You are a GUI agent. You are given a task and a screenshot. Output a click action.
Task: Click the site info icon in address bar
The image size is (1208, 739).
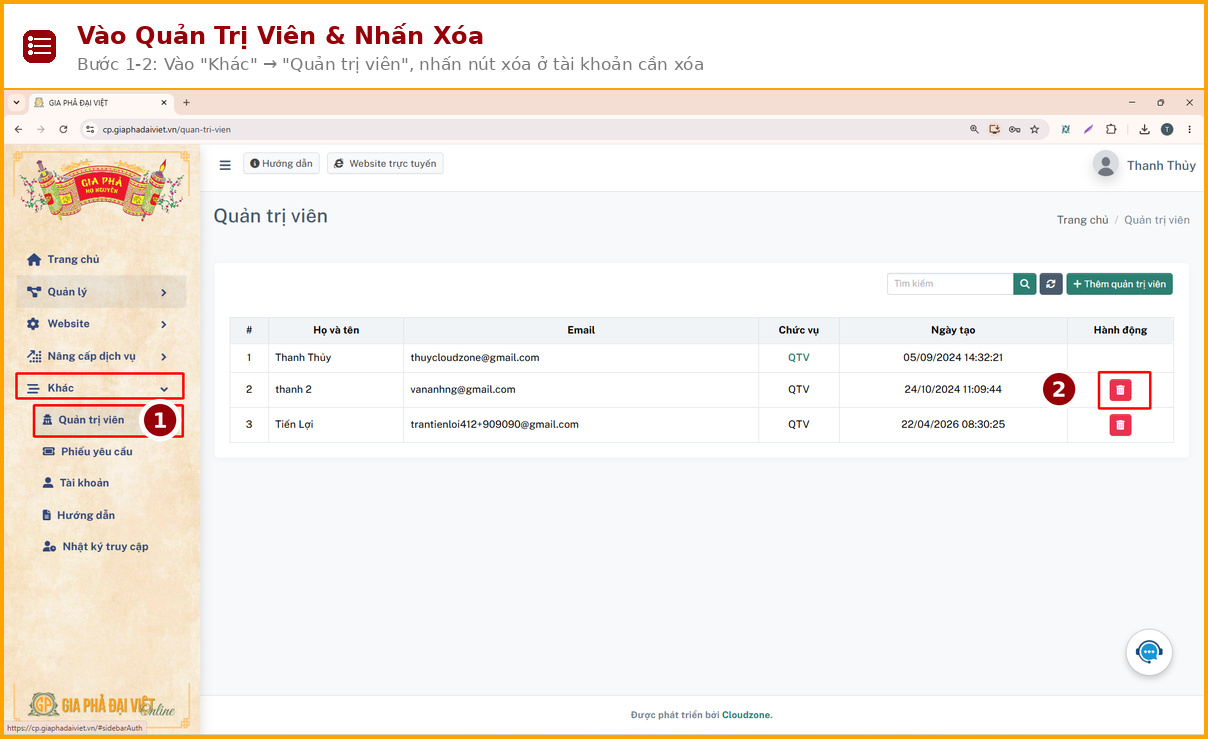[x=90, y=129]
